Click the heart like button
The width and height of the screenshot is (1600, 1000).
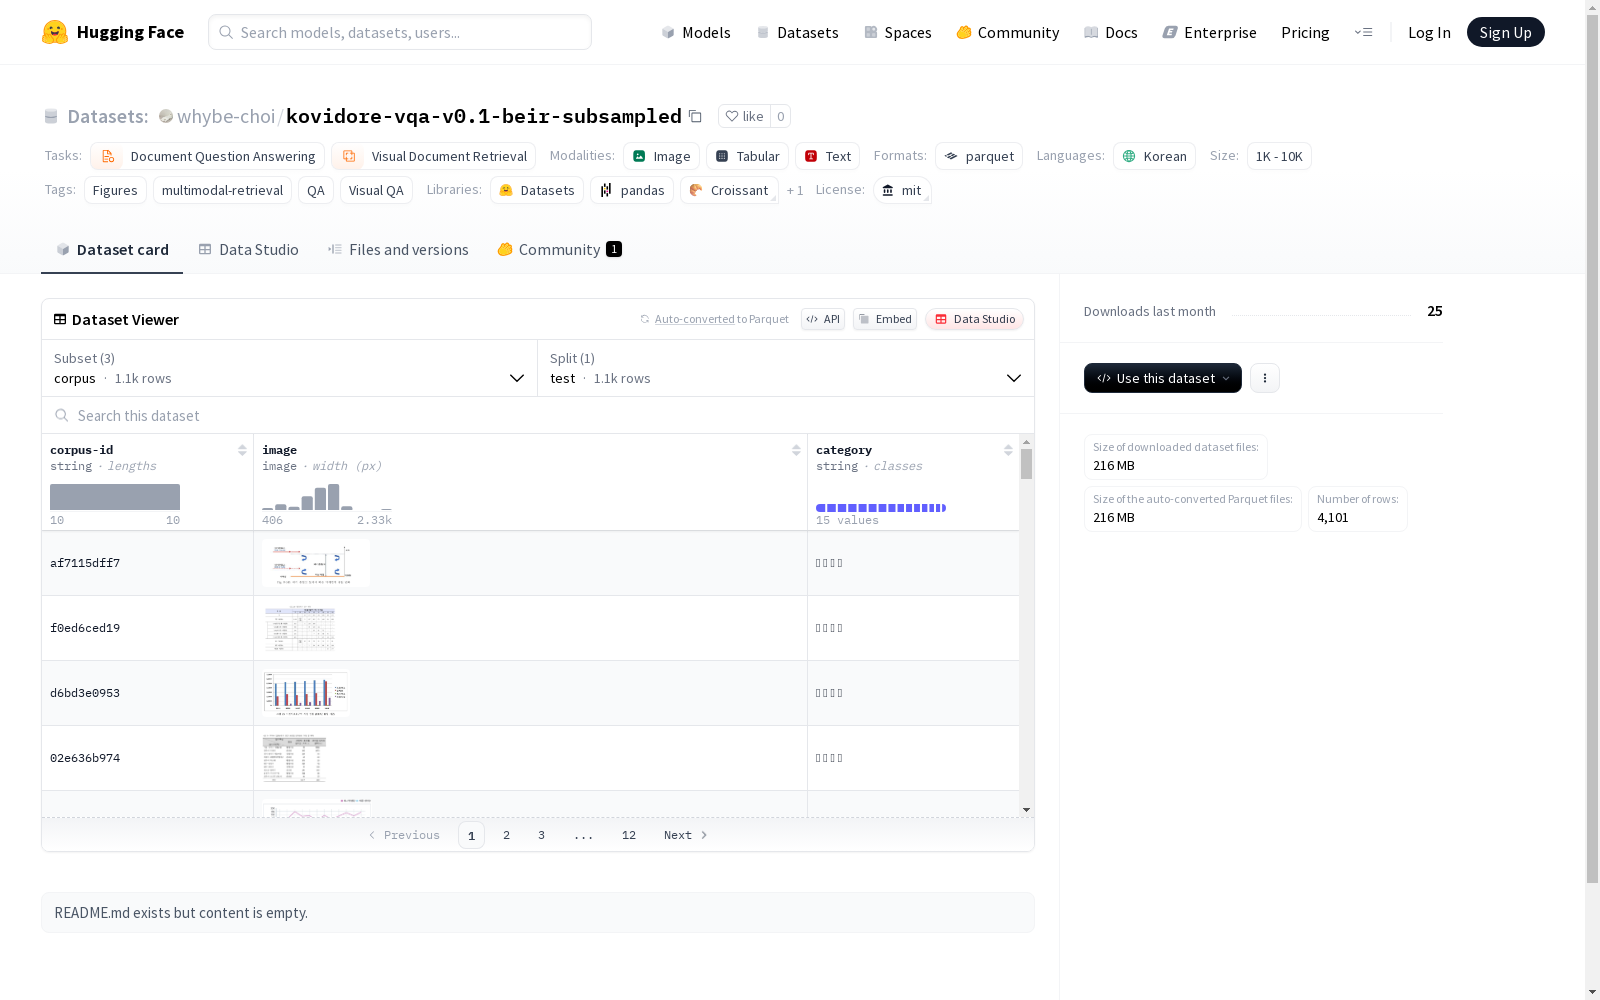pos(744,116)
